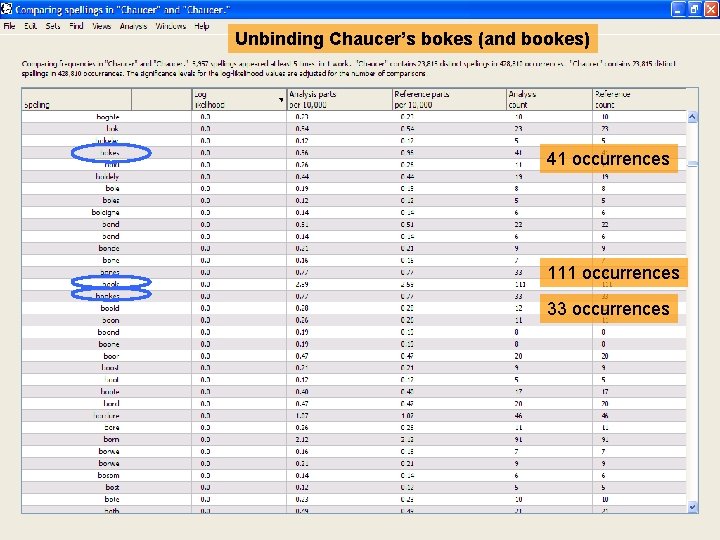Select the 'bones' spelling cell
Image resolution: width=720 pixels, height=540 pixels.
110,272
